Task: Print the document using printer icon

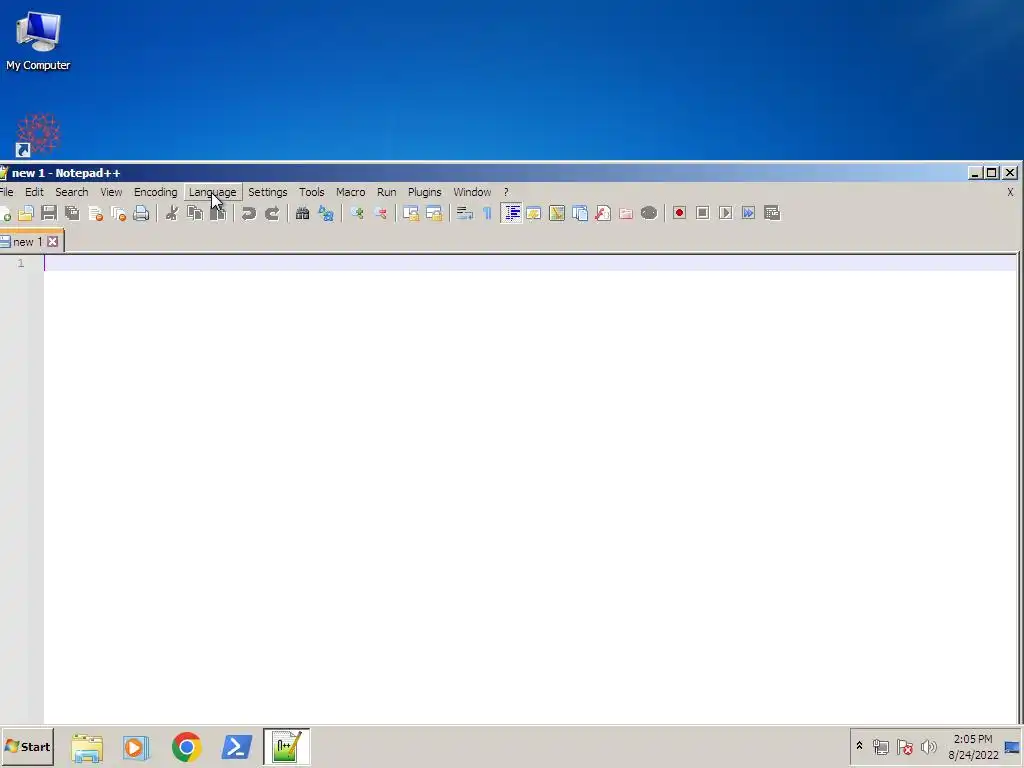Action: pyautogui.click(x=141, y=214)
